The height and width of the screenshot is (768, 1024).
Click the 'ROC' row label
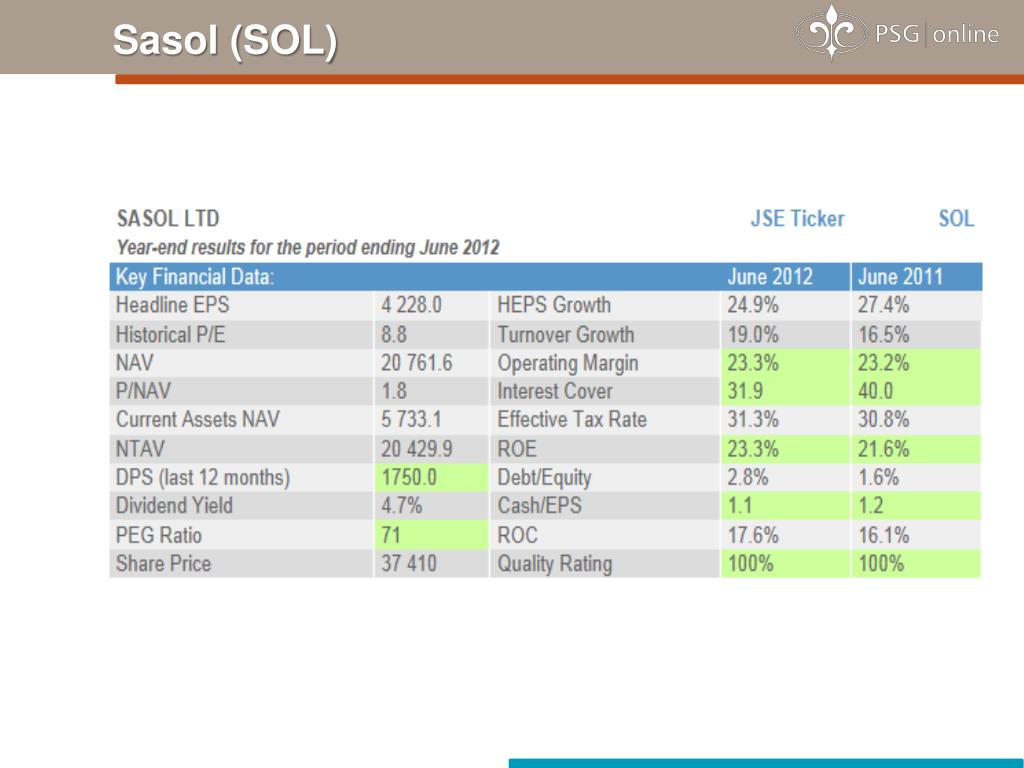tap(517, 536)
